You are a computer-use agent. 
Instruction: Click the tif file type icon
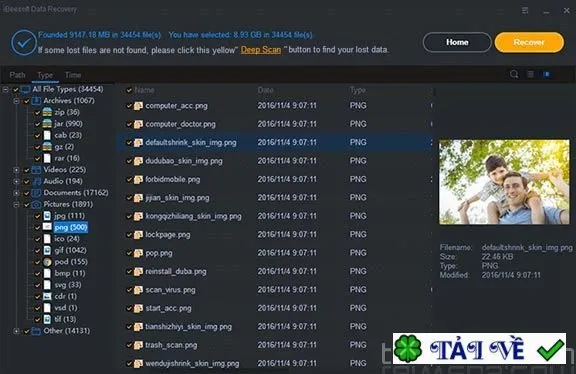pyautogui.click(x=47, y=319)
